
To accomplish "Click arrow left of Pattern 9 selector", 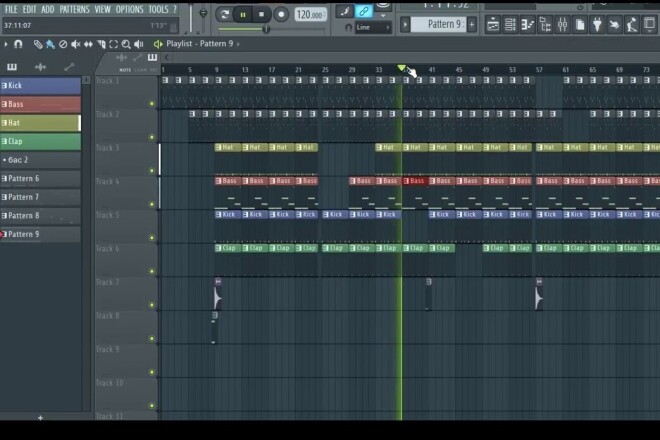I will pyautogui.click(x=405, y=24).
